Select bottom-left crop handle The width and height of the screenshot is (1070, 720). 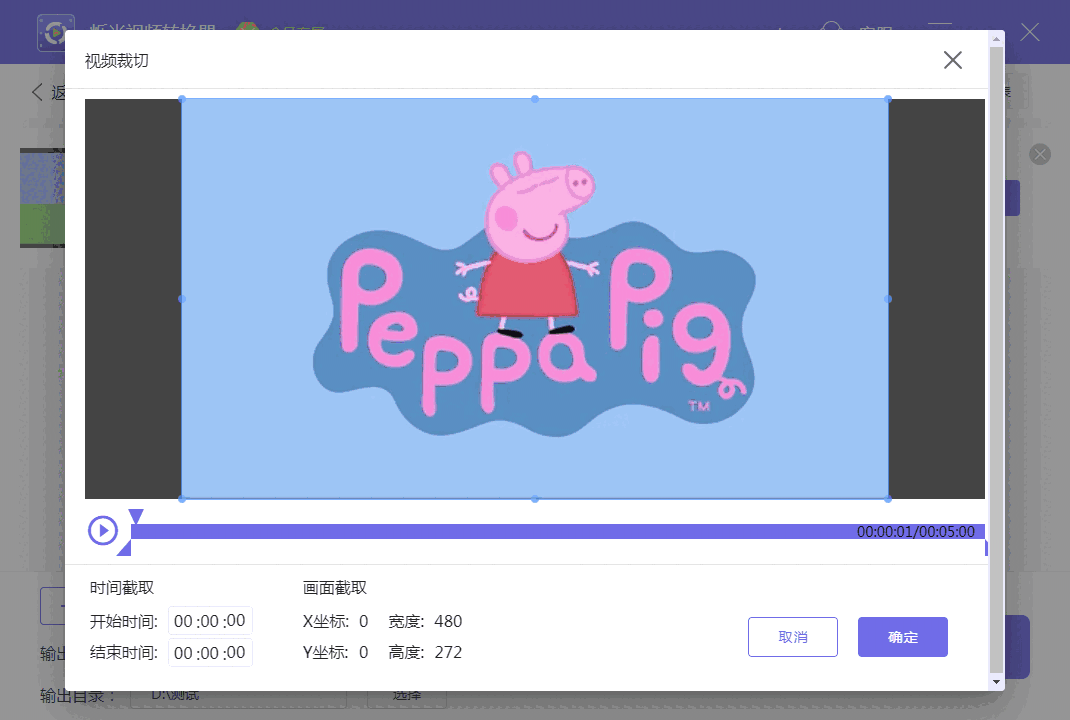click(182, 499)
